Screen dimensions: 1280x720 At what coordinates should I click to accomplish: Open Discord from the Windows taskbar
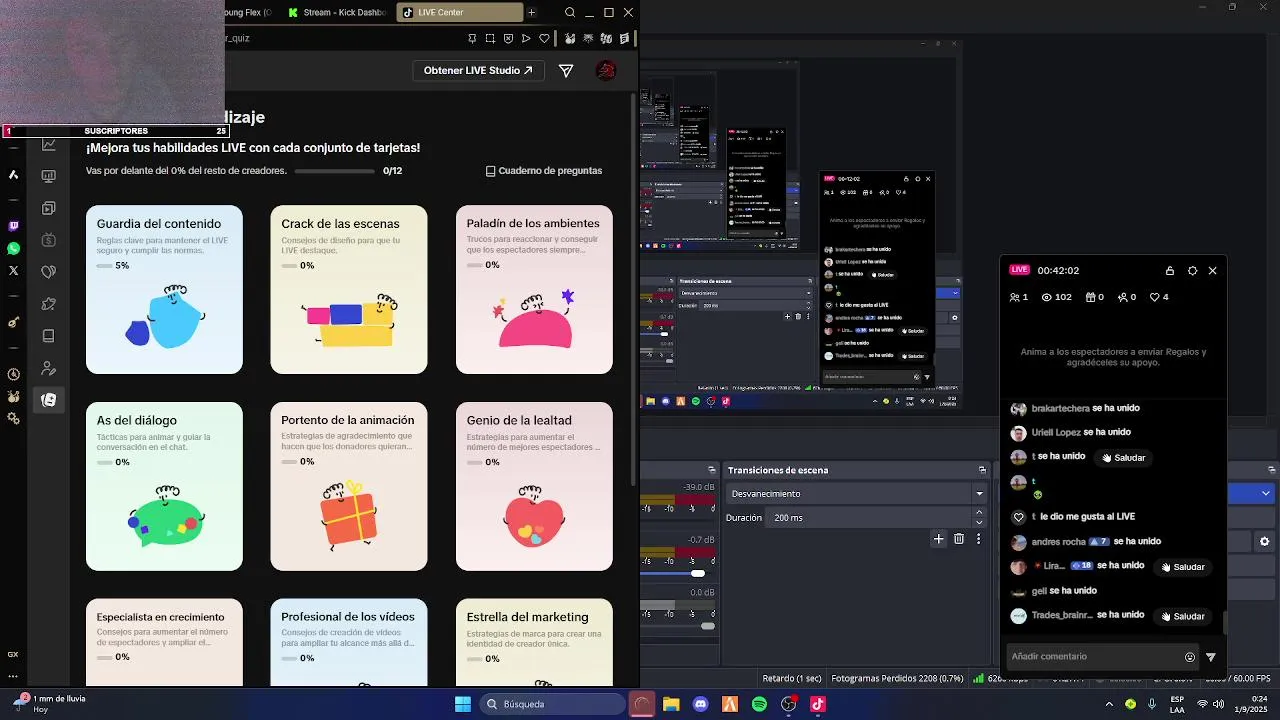click(x=700, y=704)
